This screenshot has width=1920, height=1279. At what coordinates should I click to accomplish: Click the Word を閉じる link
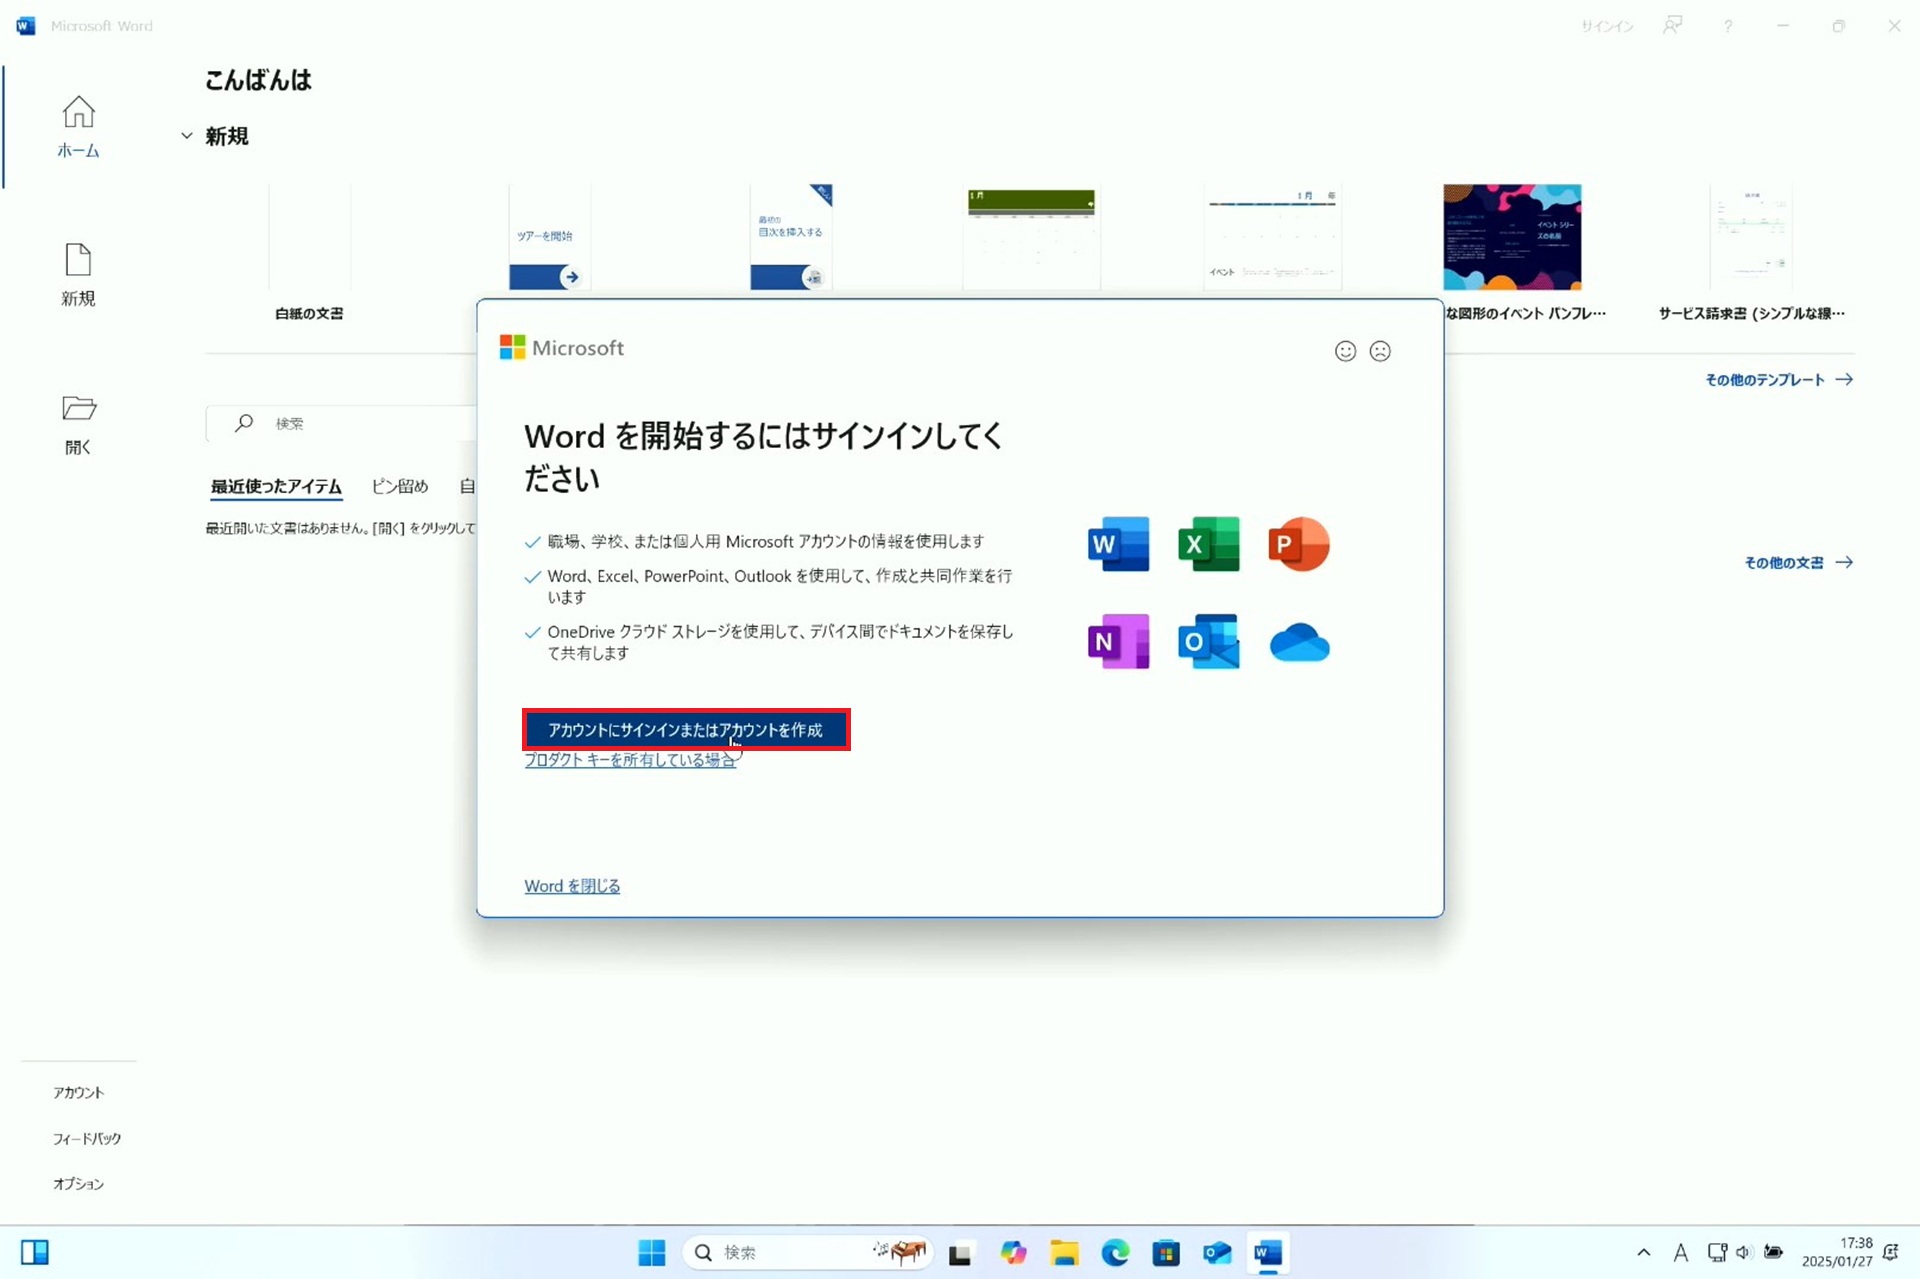pos(572,886)
